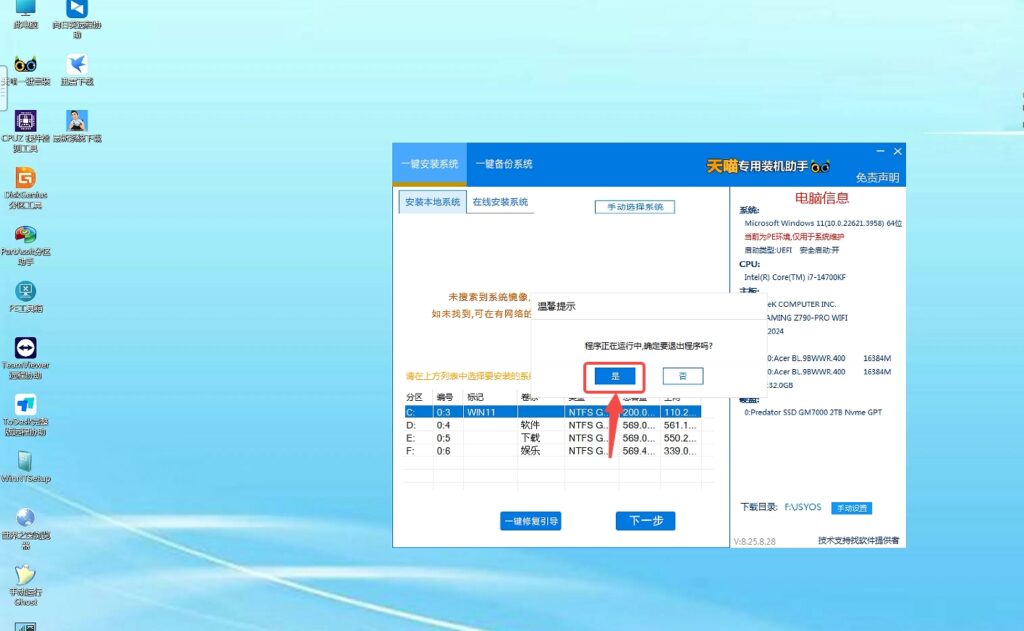Open the DiskGenius partition tool desktop icon

click(x=26, y=179)
